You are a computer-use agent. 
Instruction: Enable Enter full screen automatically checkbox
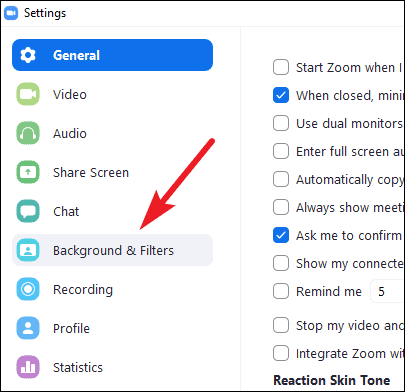[281, 151]
